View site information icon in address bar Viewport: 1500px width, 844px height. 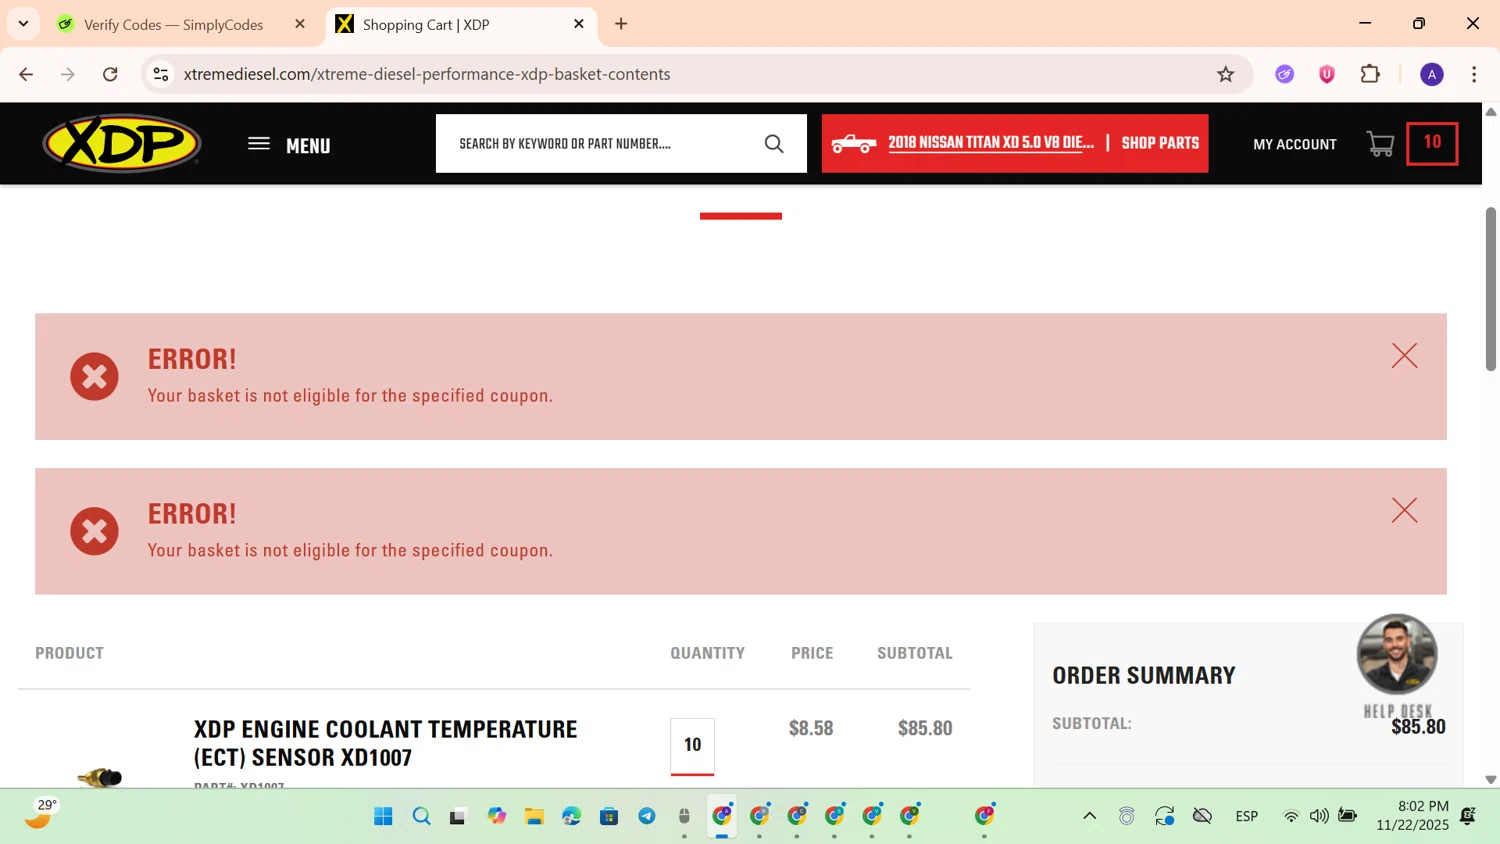click(161, 74)
